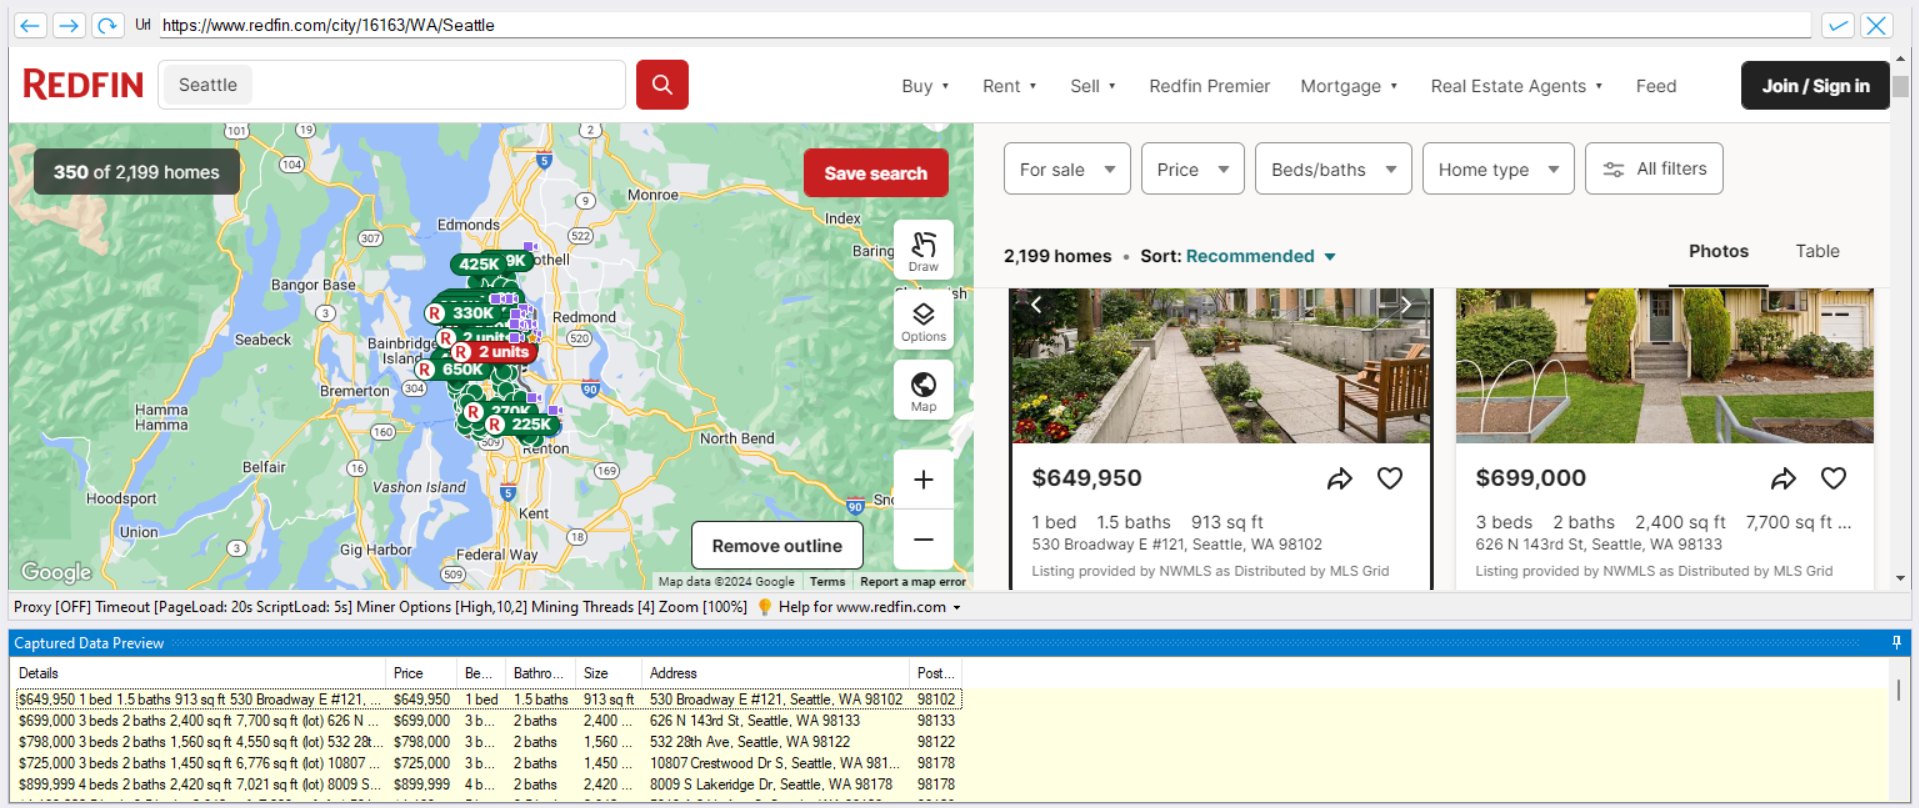Switch to Photos view tab
1919x808 pixels.
point(1718,251)
